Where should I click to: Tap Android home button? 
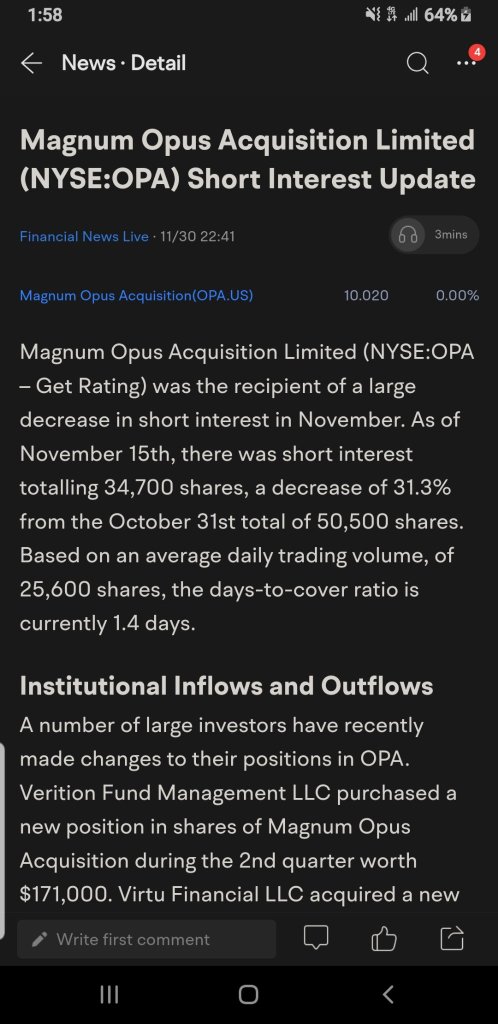pos(248,995)
